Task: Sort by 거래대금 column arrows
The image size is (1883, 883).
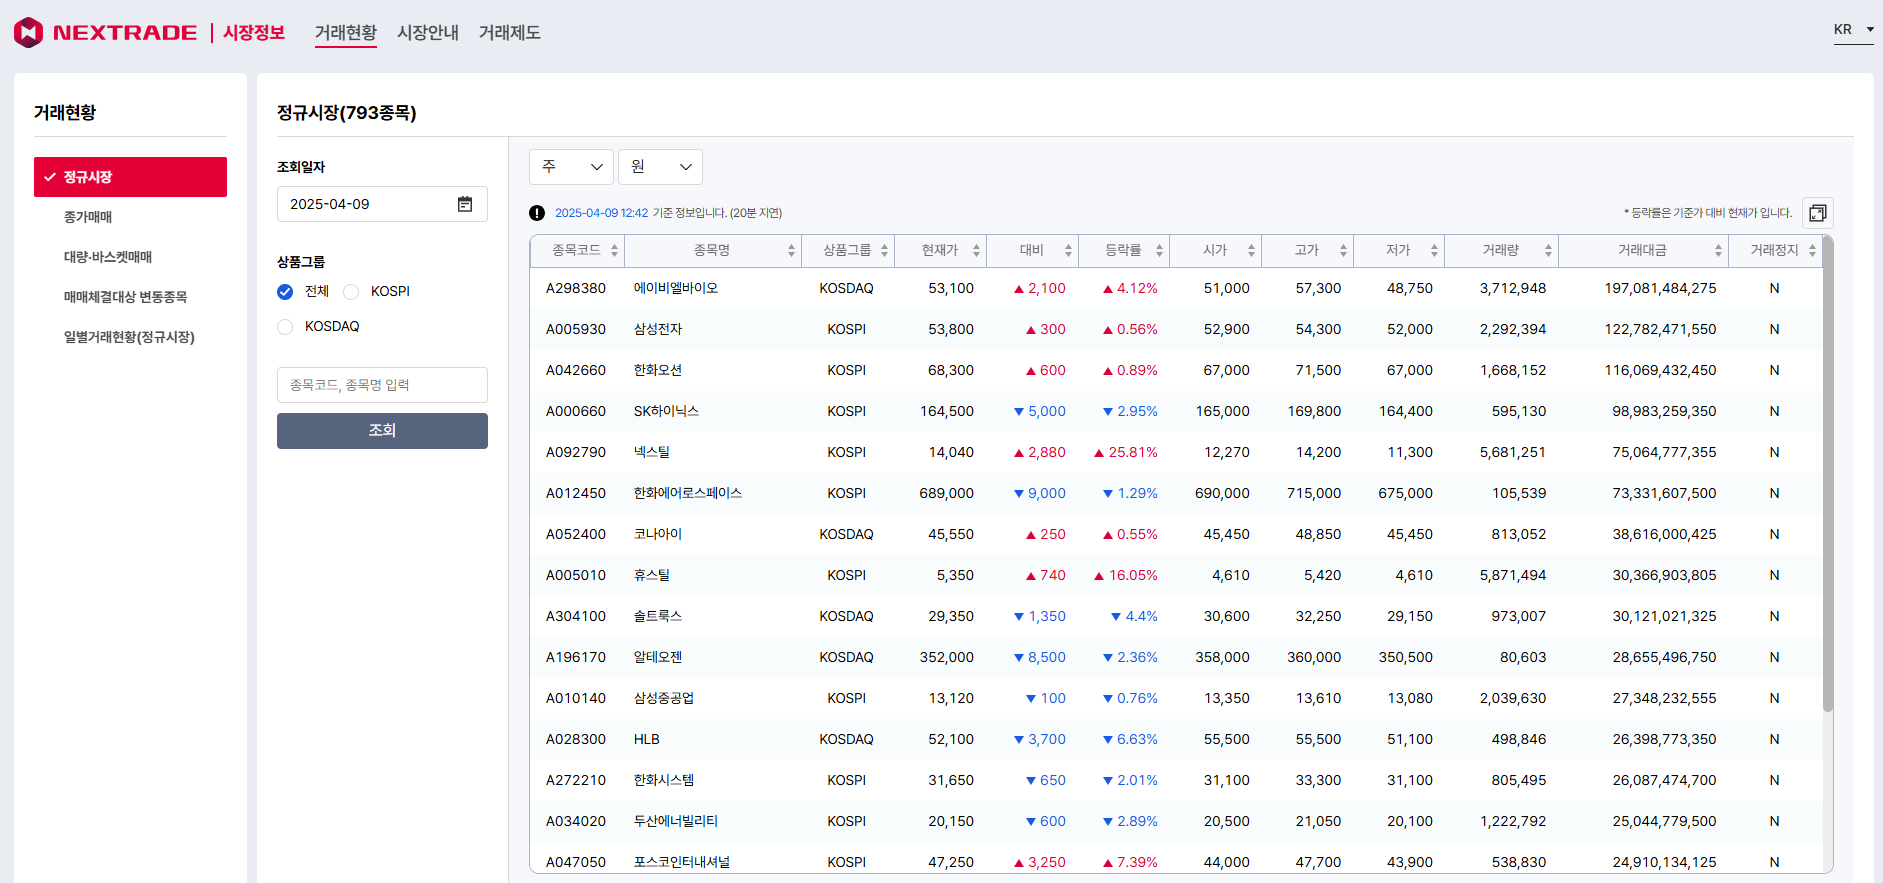Action: [1718, 251]
